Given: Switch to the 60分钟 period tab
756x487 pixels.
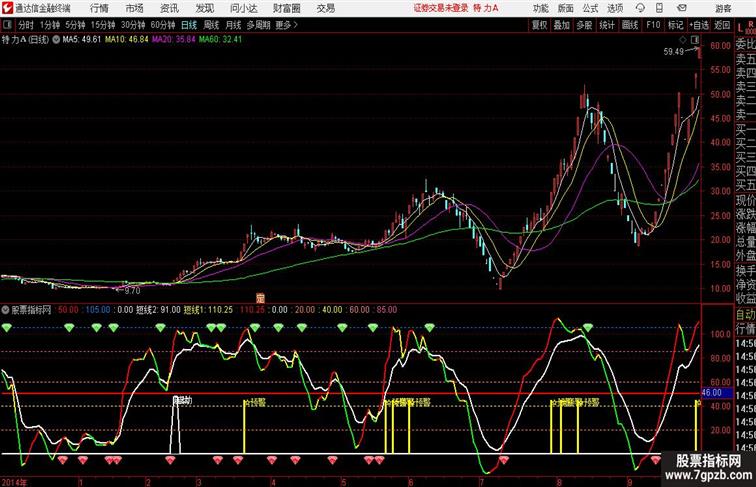Looking at the screenshot, I should (163, 25).
